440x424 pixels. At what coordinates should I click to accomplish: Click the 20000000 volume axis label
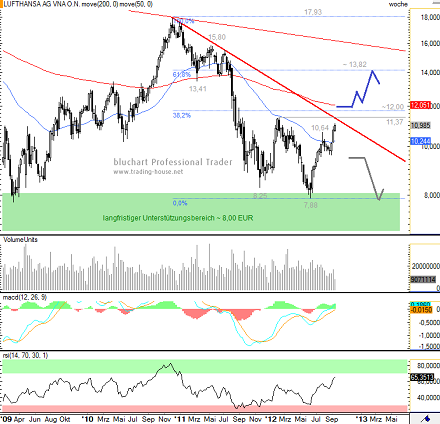pos(426,266)
